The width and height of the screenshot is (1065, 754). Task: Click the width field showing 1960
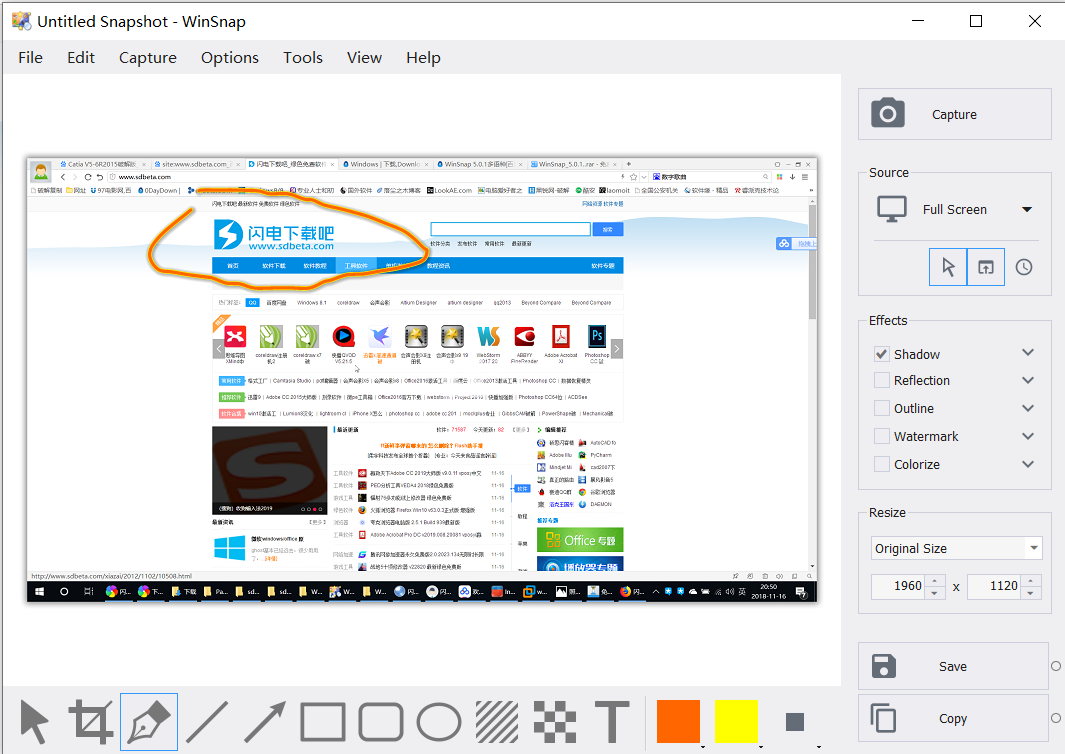900,586
